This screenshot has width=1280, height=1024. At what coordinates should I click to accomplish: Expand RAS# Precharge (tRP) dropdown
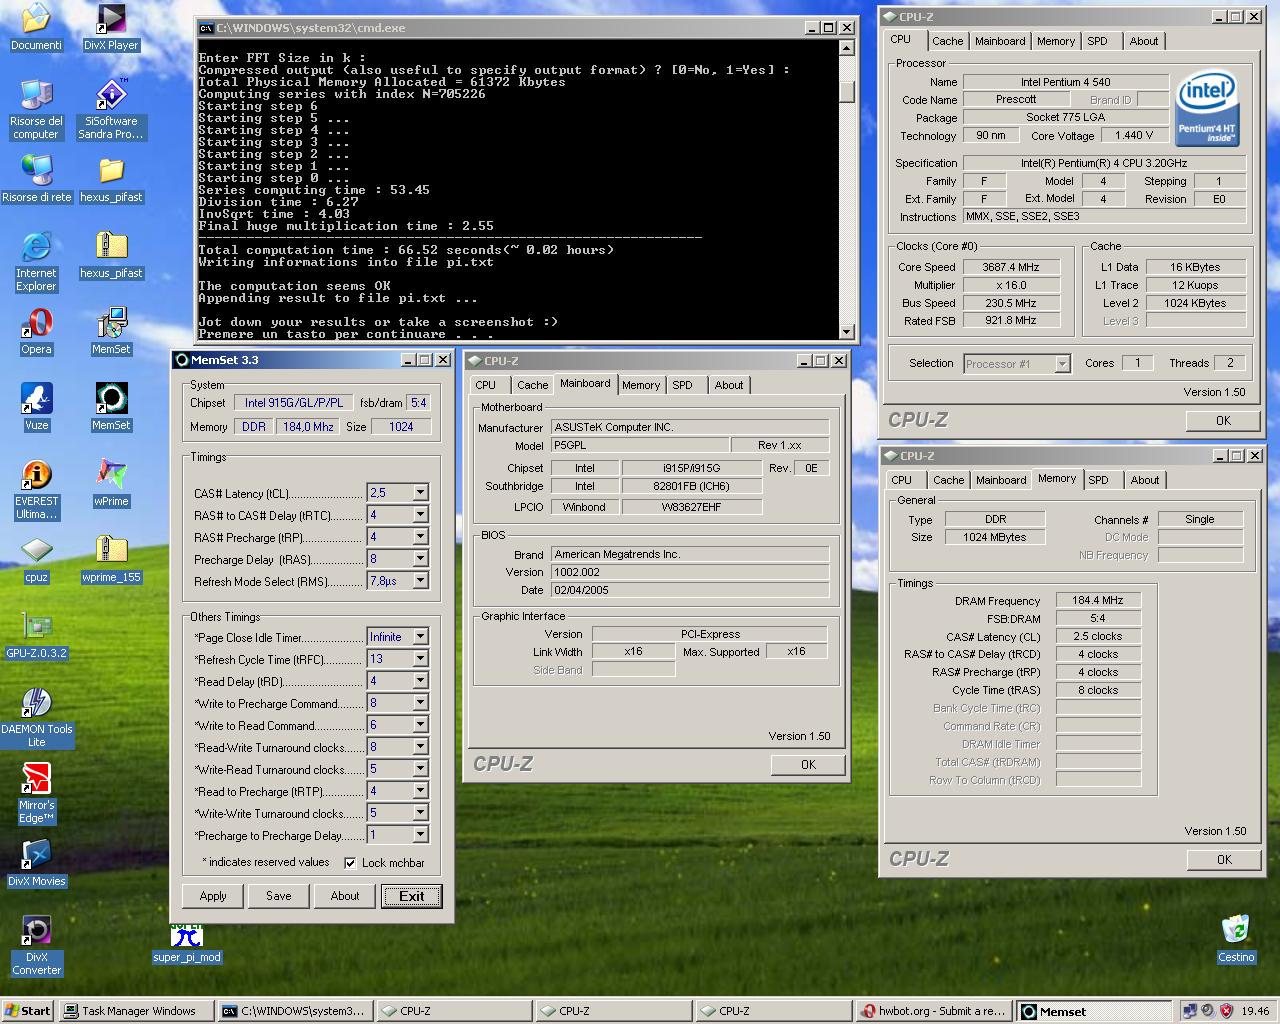(420, 536)
